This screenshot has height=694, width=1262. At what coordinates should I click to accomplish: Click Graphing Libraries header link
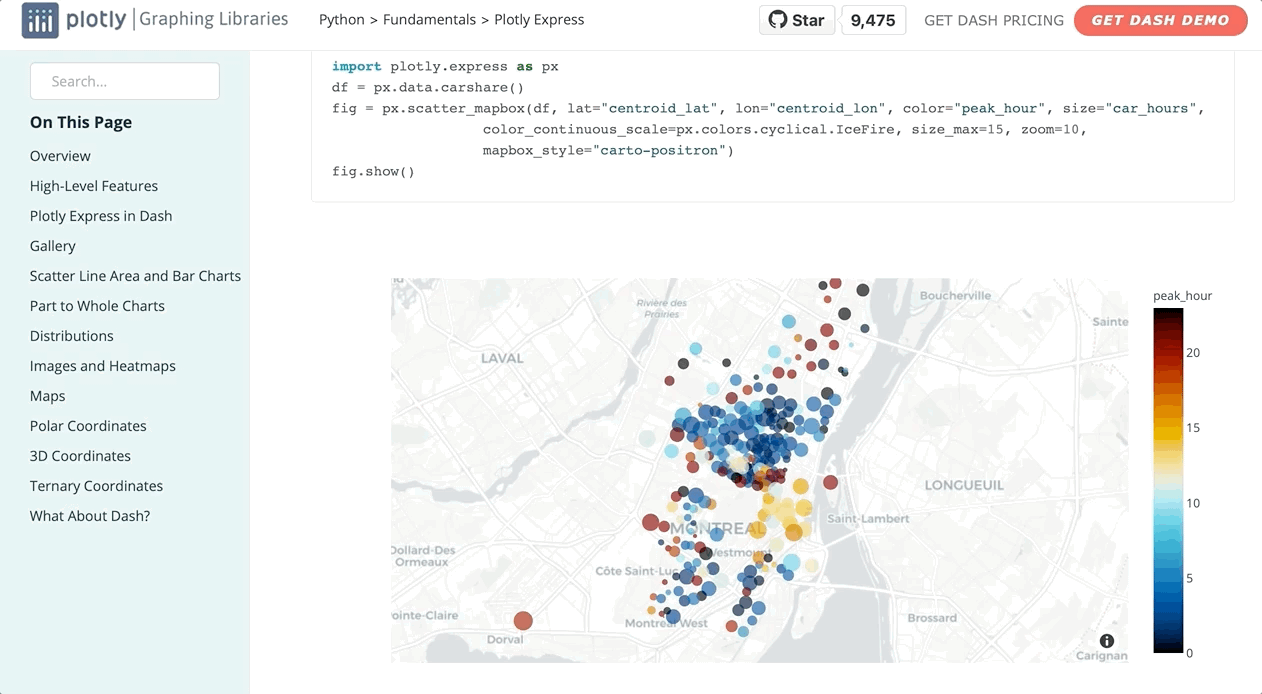[213, 19]
